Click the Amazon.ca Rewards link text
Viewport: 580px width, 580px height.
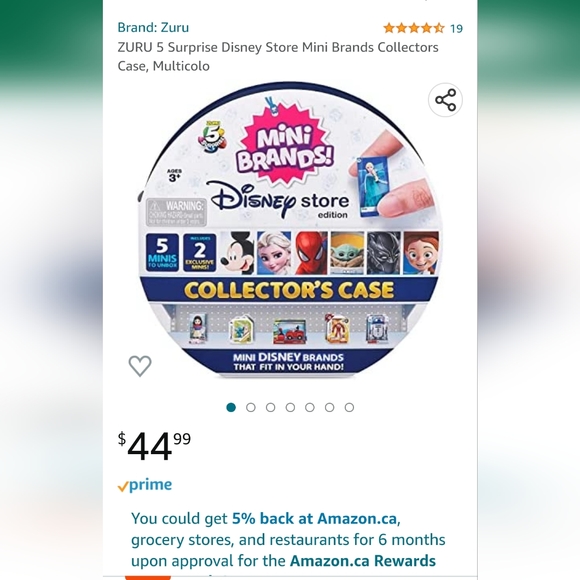click(x=362, y=561)
